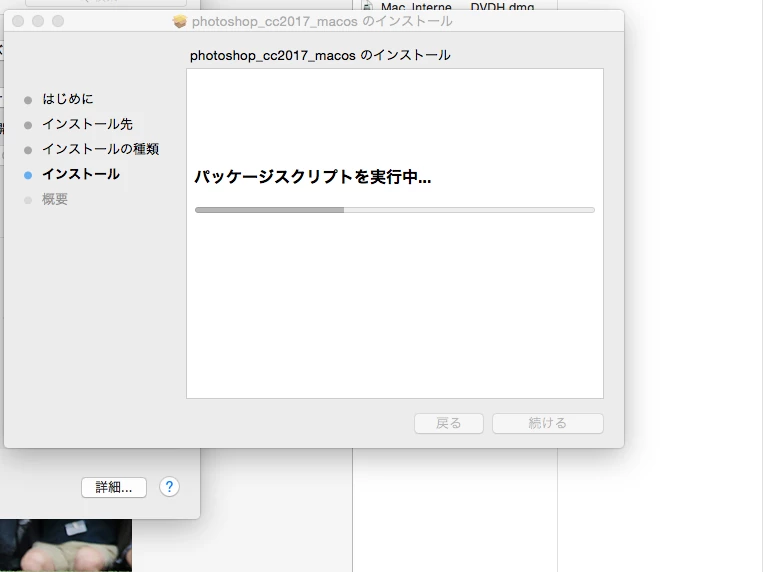Close the installer window

(18, 21)
